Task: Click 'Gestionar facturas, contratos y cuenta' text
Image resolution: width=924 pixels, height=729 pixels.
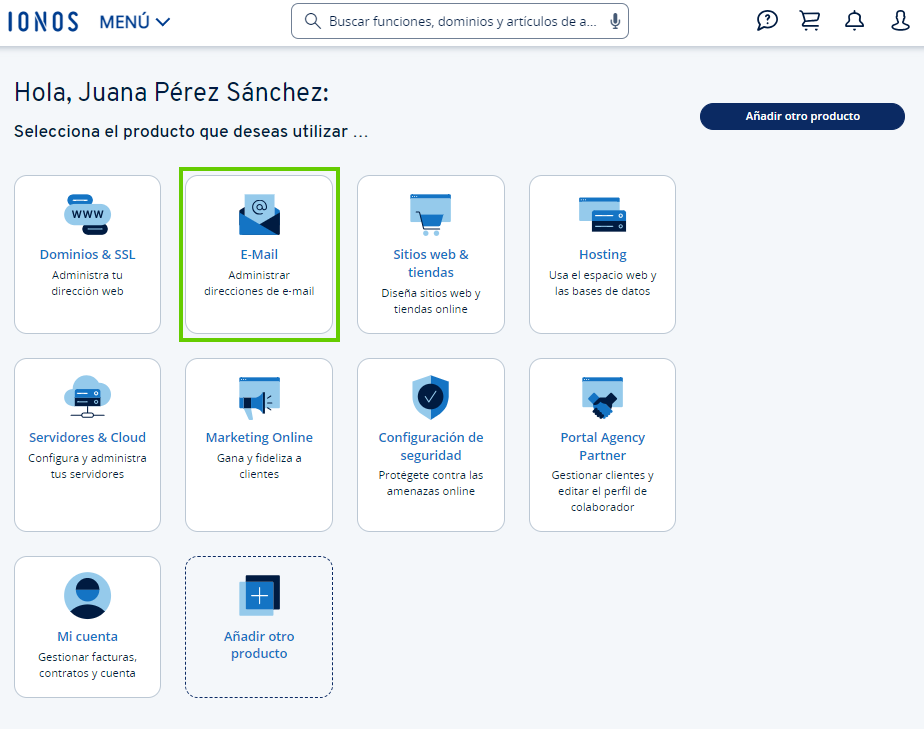Action: 87,665
